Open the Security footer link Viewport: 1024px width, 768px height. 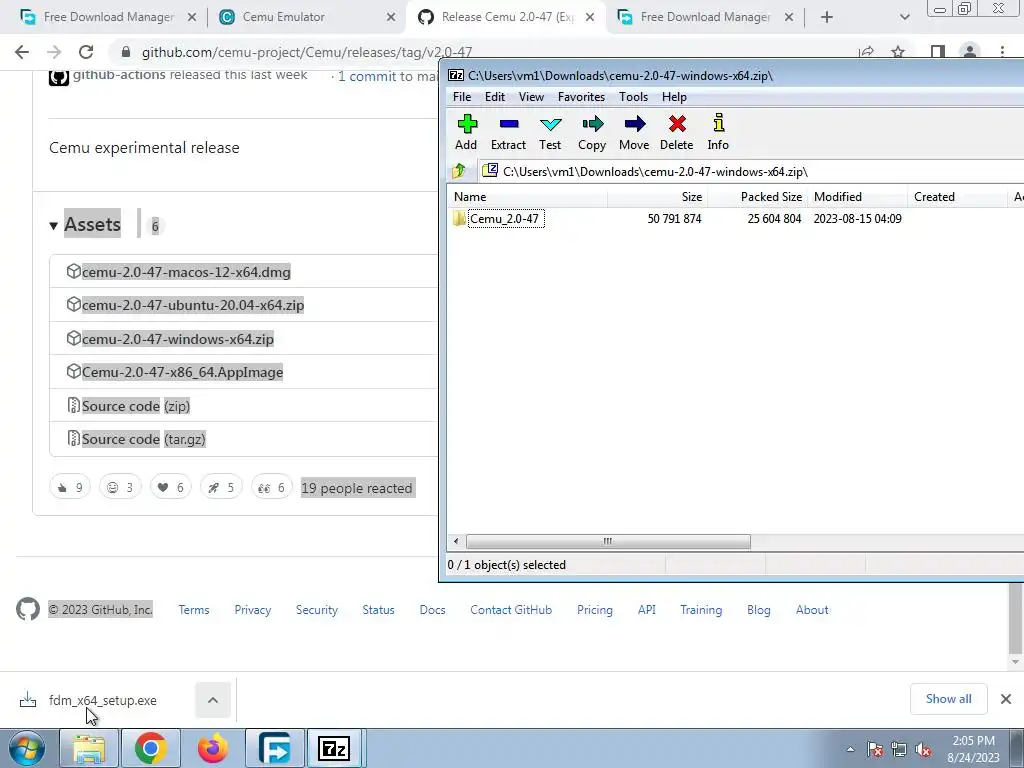coord(317,610)
